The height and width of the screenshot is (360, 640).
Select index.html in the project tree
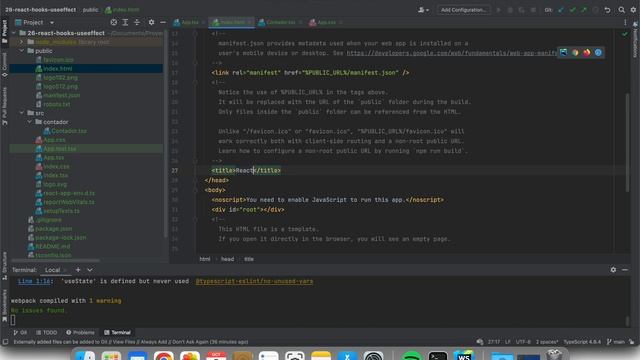tap(86, 69)
